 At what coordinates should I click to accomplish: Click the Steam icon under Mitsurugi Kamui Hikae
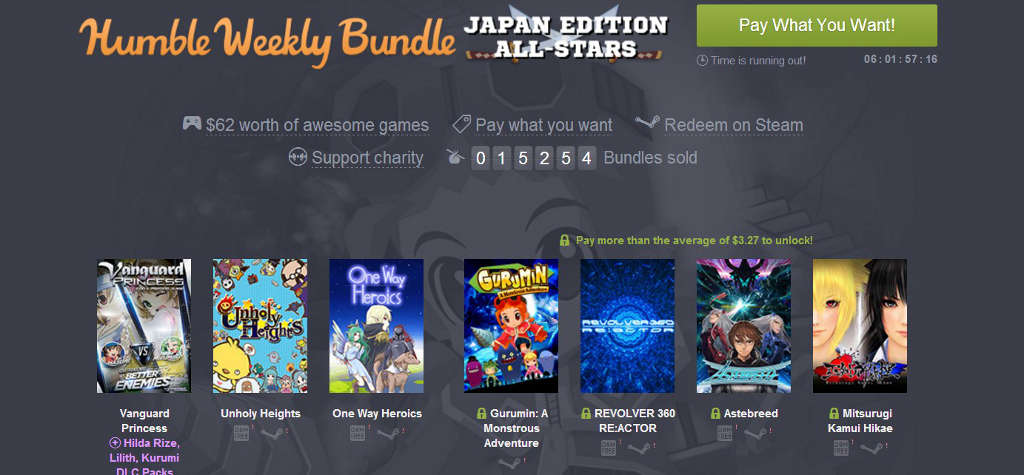(872, 448)
